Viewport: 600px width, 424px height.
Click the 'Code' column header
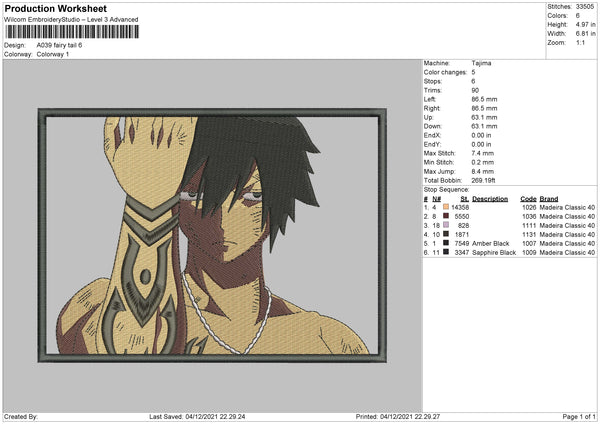(528, 199)
